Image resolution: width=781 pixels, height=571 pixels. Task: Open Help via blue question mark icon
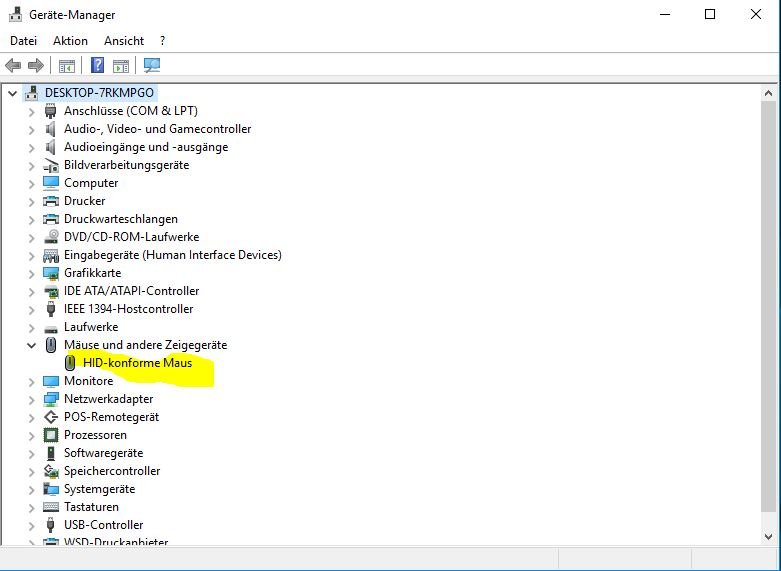pos(98,65)
